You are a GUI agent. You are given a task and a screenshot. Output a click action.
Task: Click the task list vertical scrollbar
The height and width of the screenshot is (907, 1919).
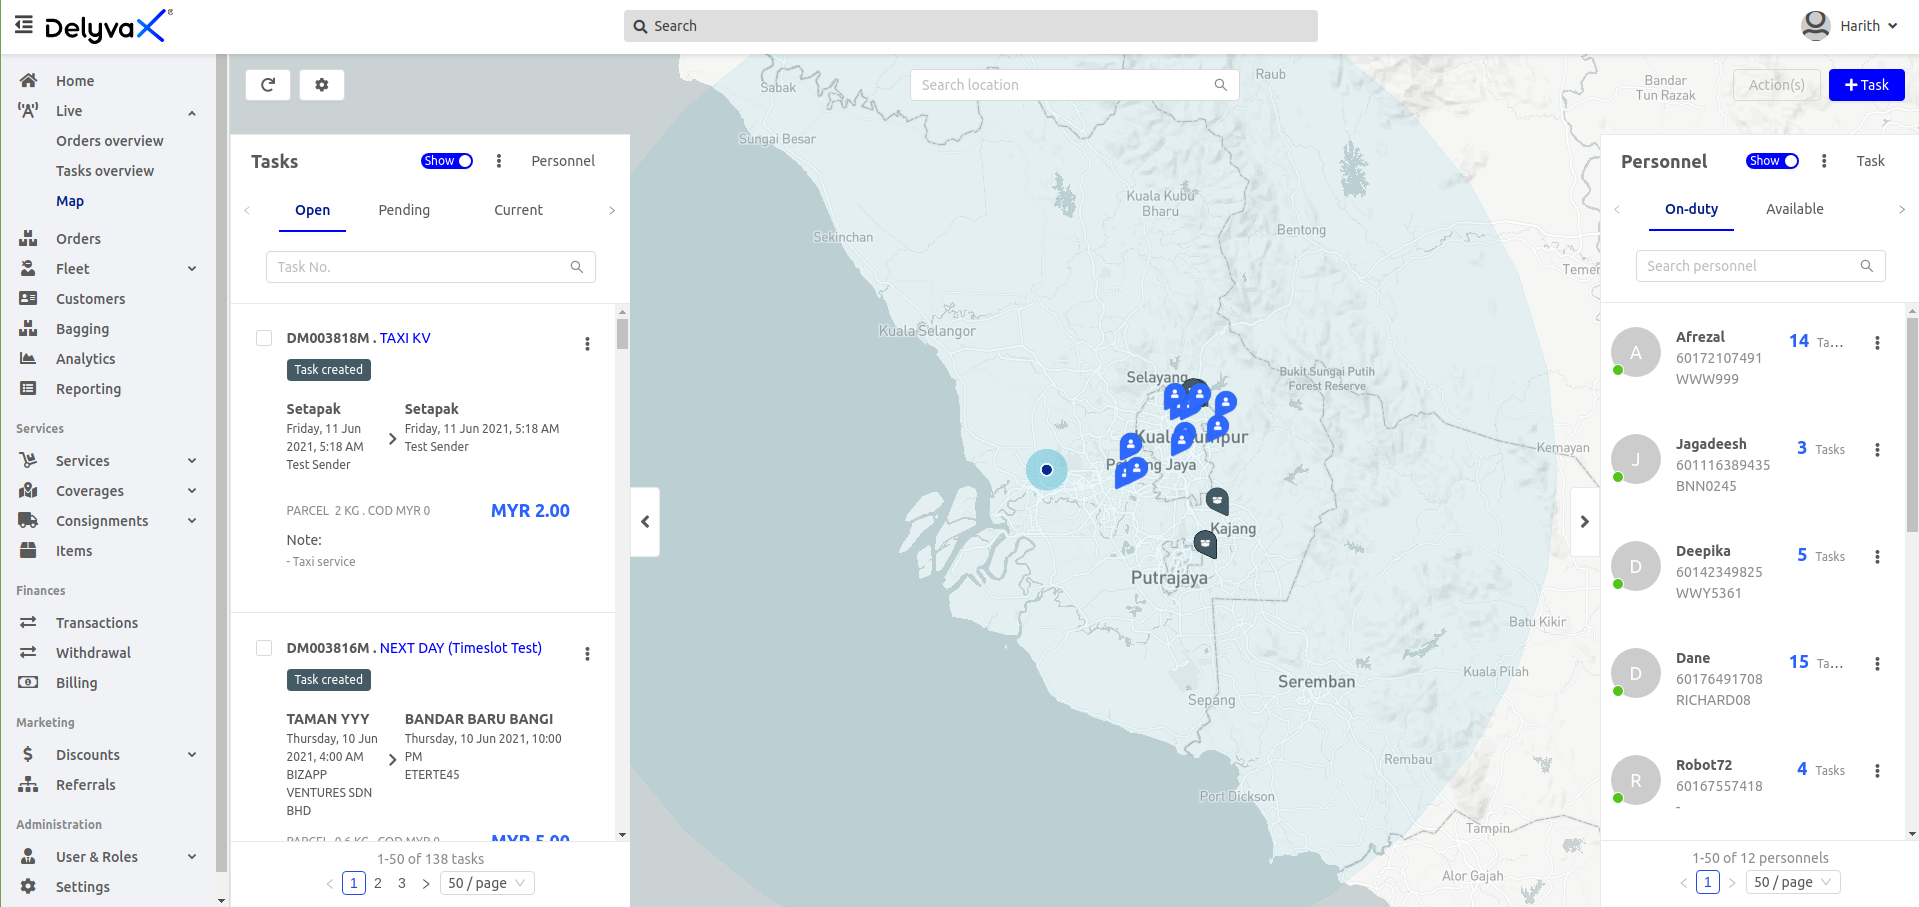(x=622, y=334)
